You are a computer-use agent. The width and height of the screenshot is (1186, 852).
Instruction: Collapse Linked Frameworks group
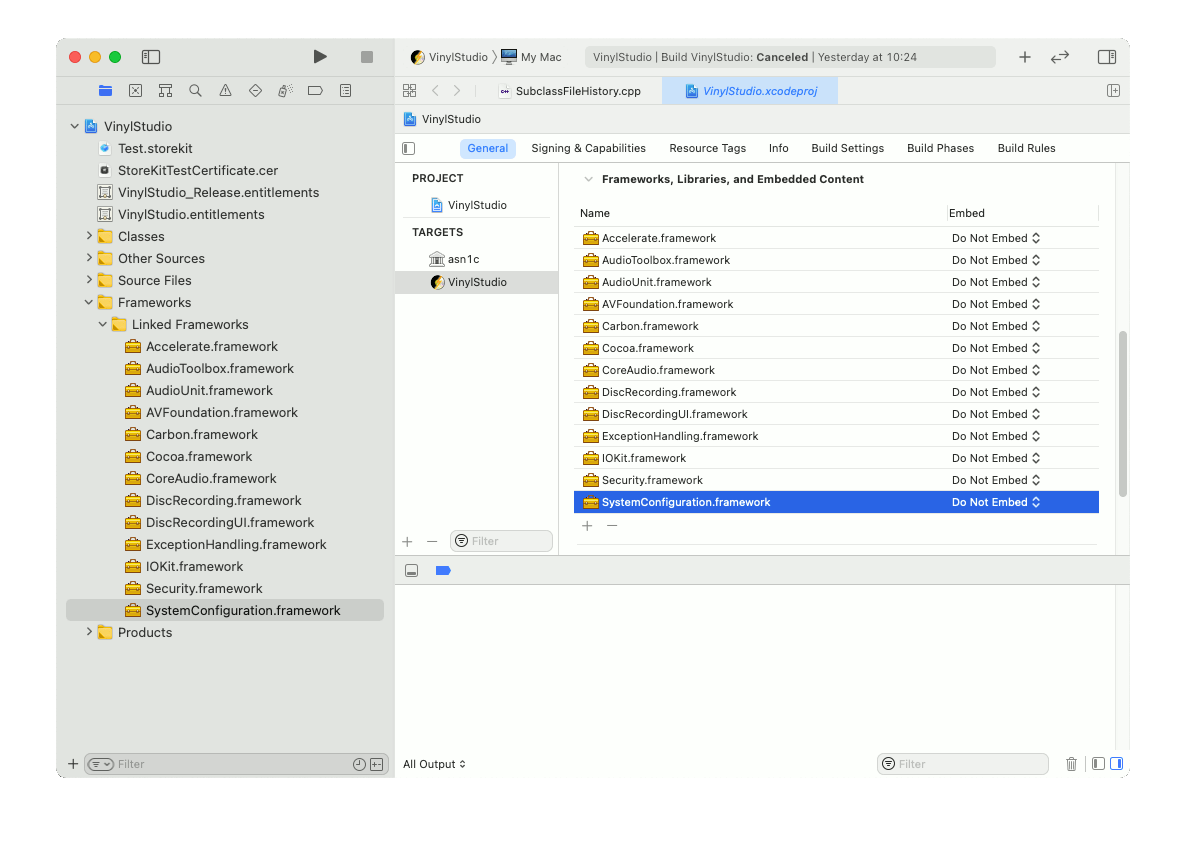(x=103, y=324)
